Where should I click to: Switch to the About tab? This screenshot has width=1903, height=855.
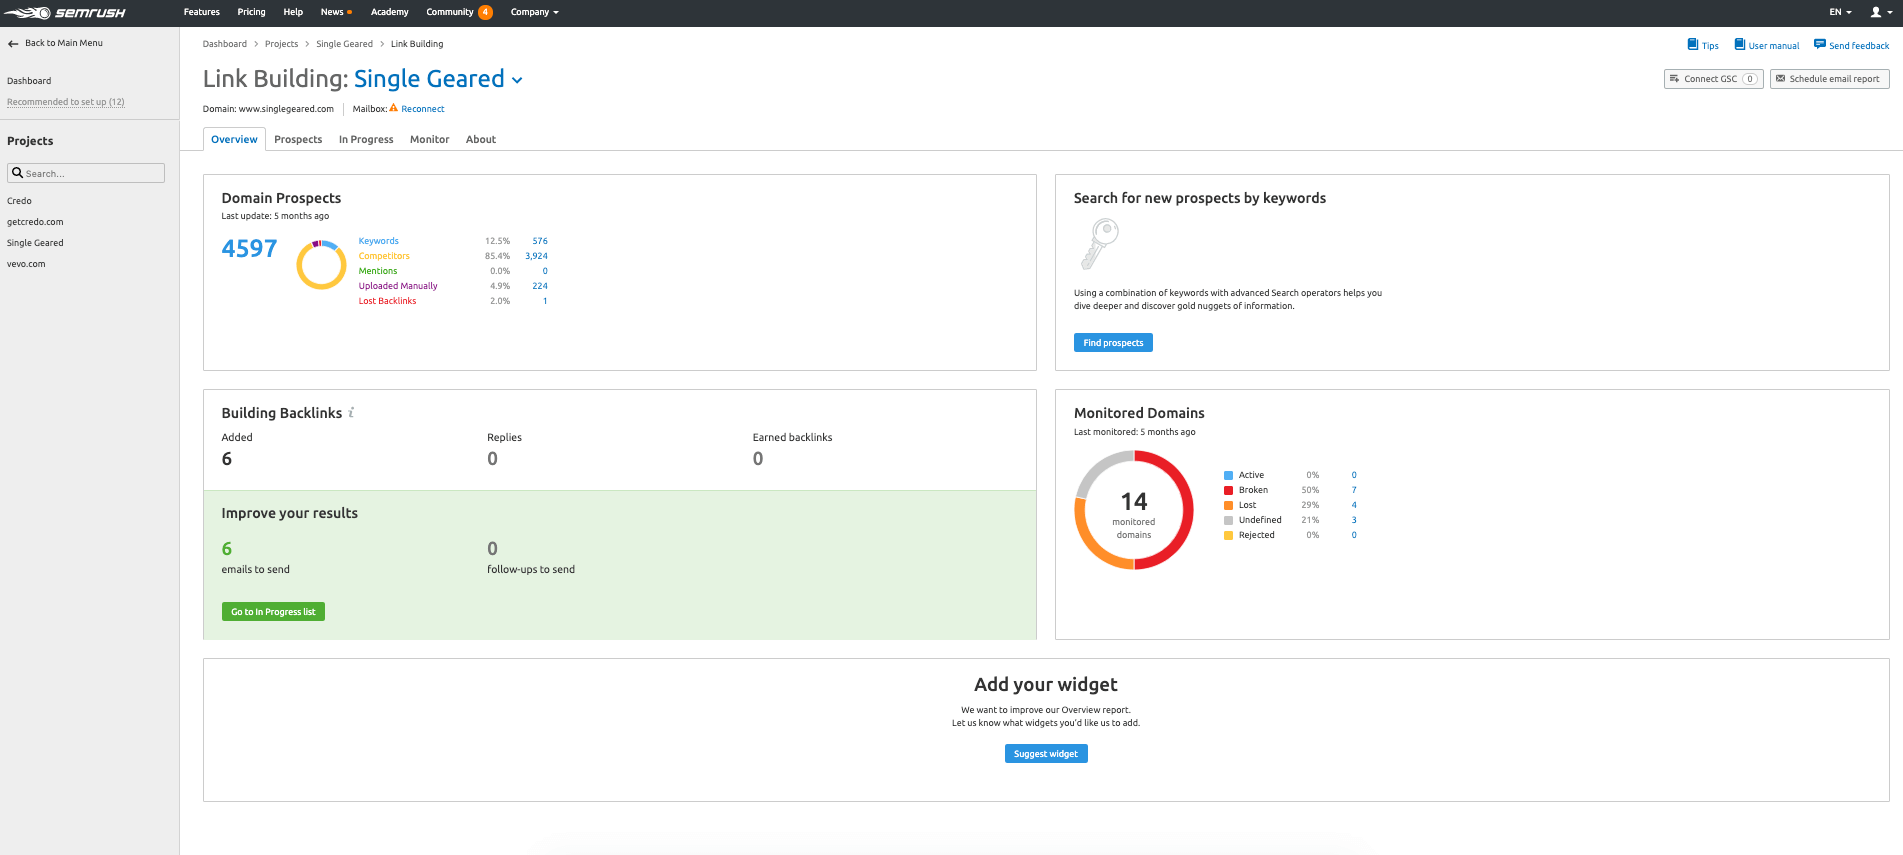pos(481,139)
